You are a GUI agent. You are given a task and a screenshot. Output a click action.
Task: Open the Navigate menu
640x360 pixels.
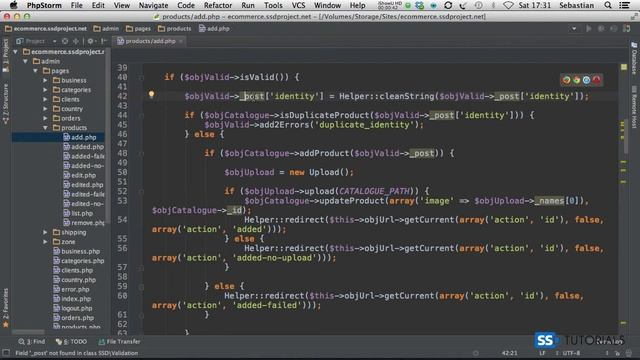pyautogui.click(x=153, y=5)
